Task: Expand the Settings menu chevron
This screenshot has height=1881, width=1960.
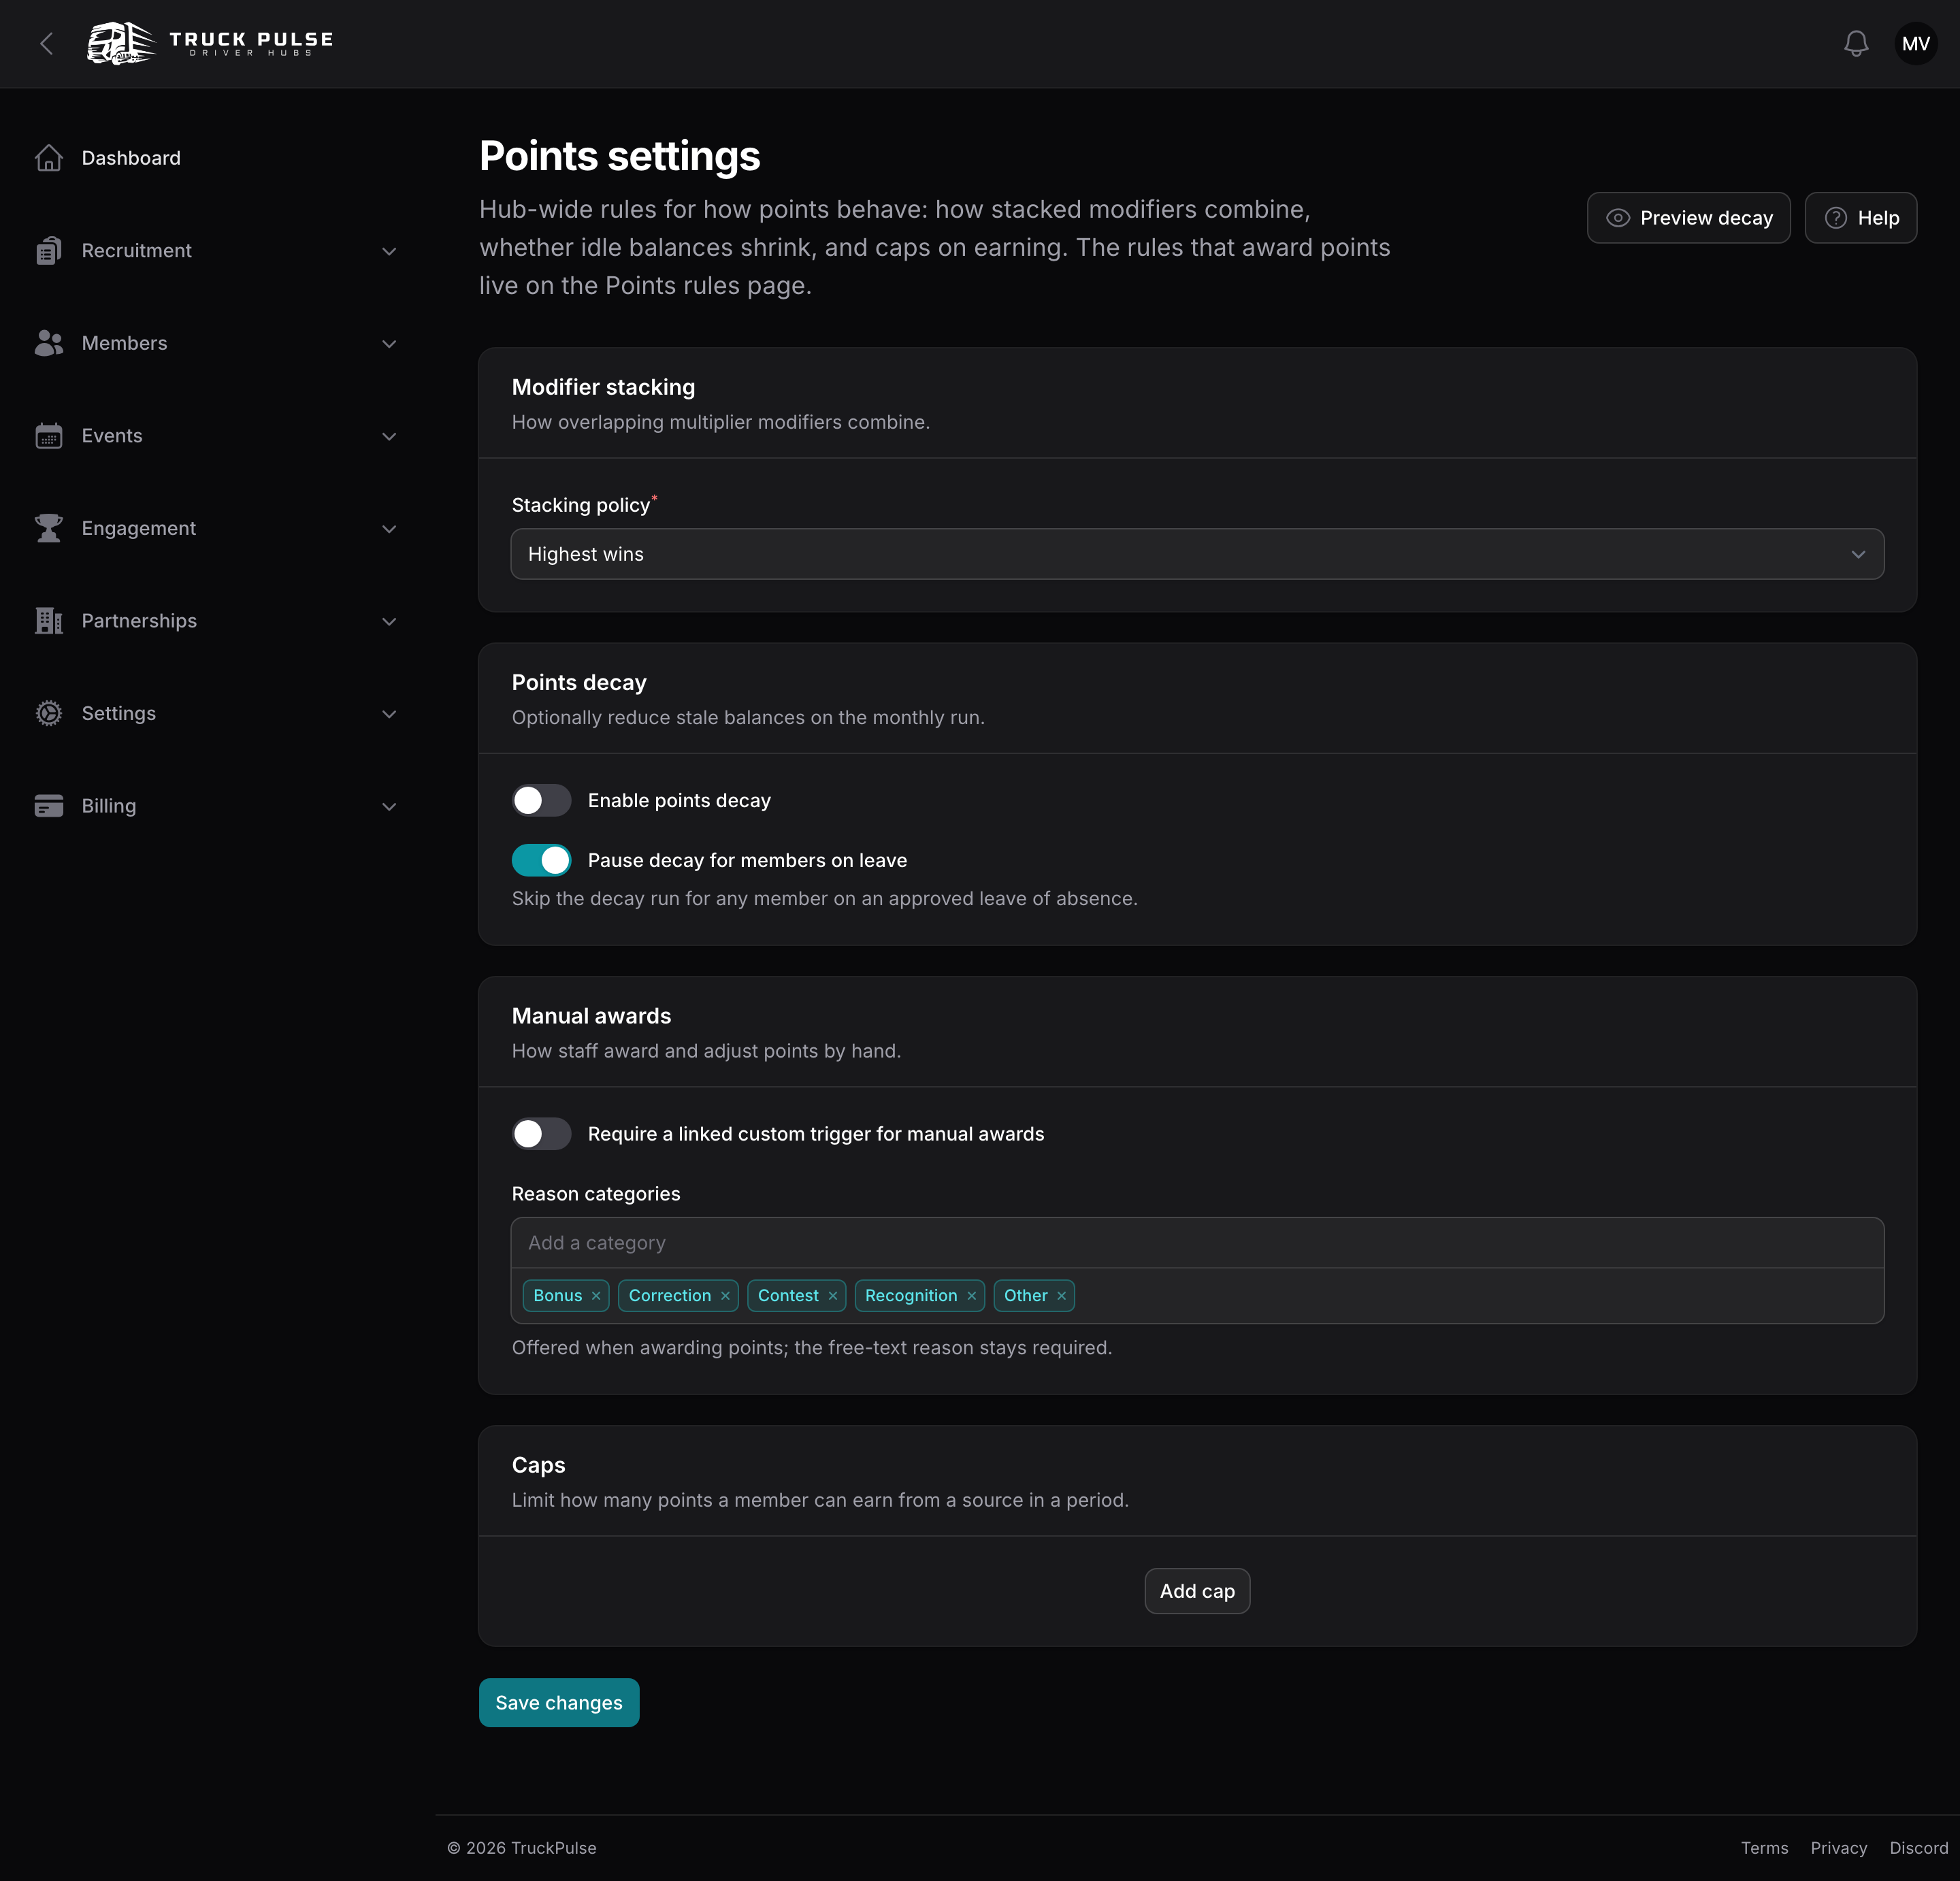Action: pos(389,714)
